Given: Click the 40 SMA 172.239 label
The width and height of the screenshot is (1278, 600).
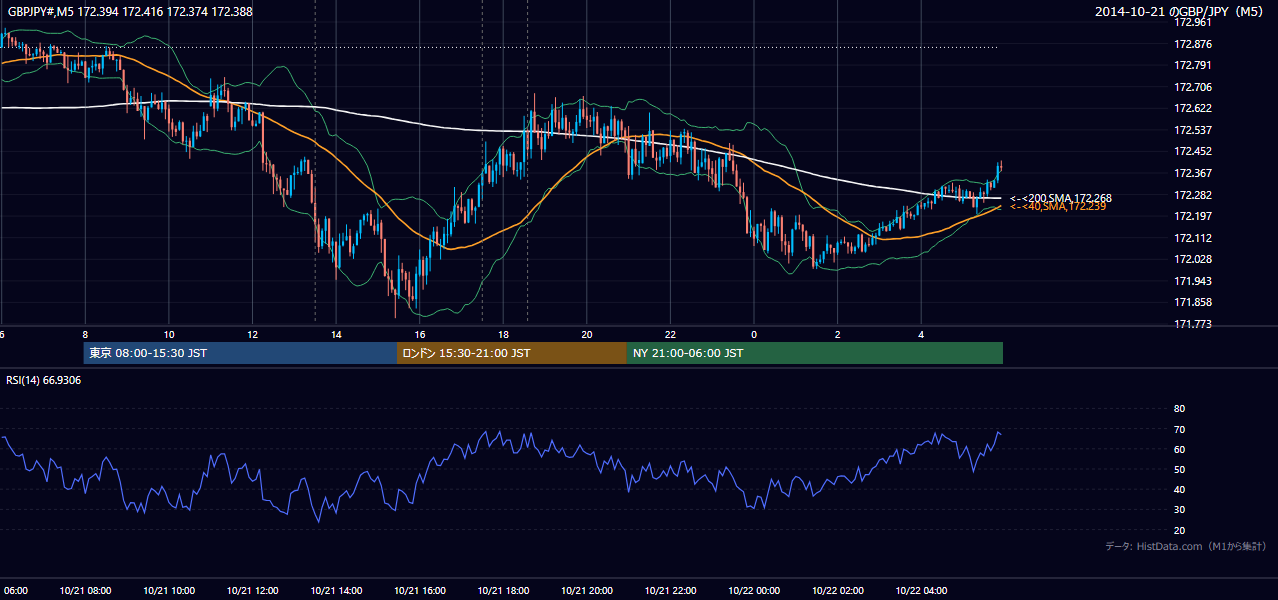Looking at the screenshot, I should (x=1058, y=206).
